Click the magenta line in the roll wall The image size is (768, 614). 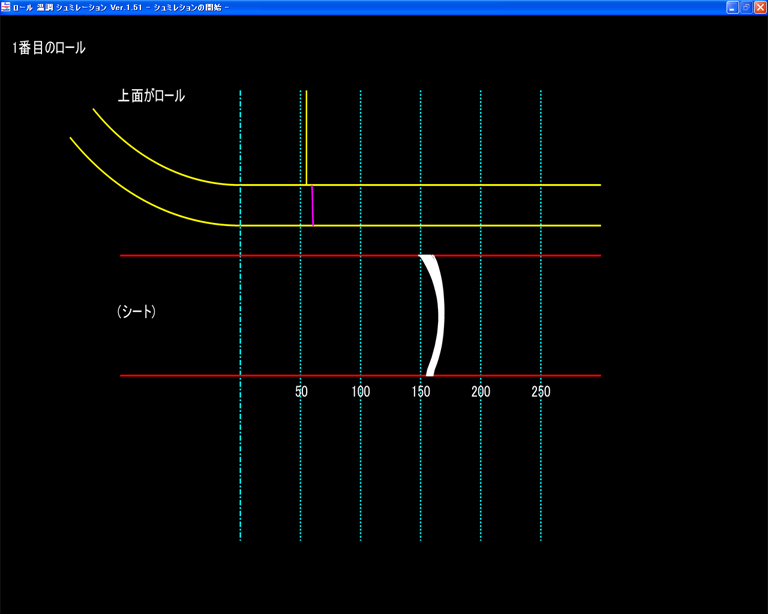[x=312, y=205]
